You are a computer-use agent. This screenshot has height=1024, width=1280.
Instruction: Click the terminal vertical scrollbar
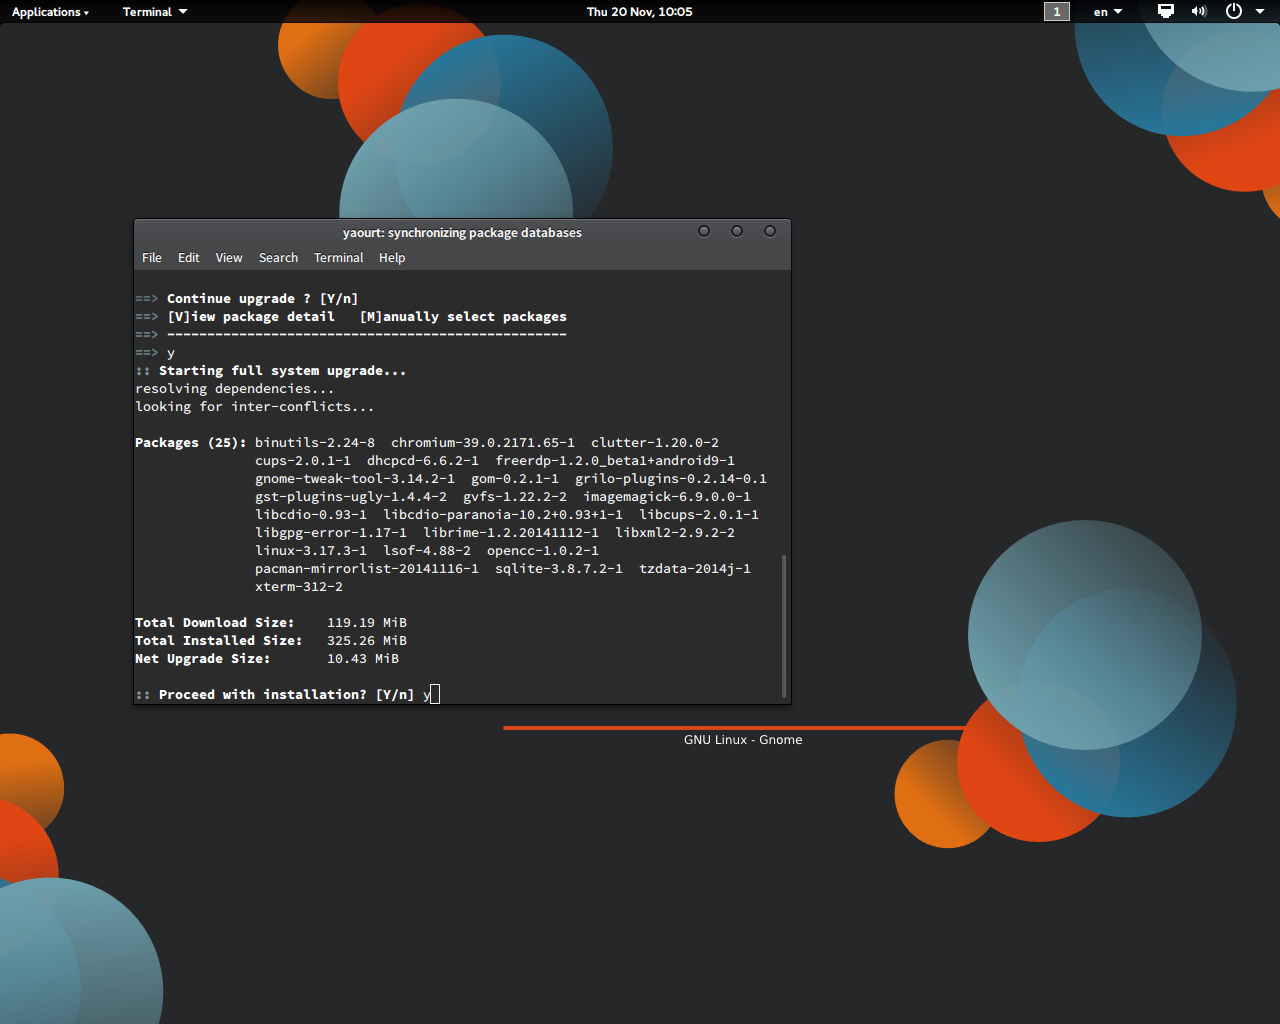click(x=784, y=626)
